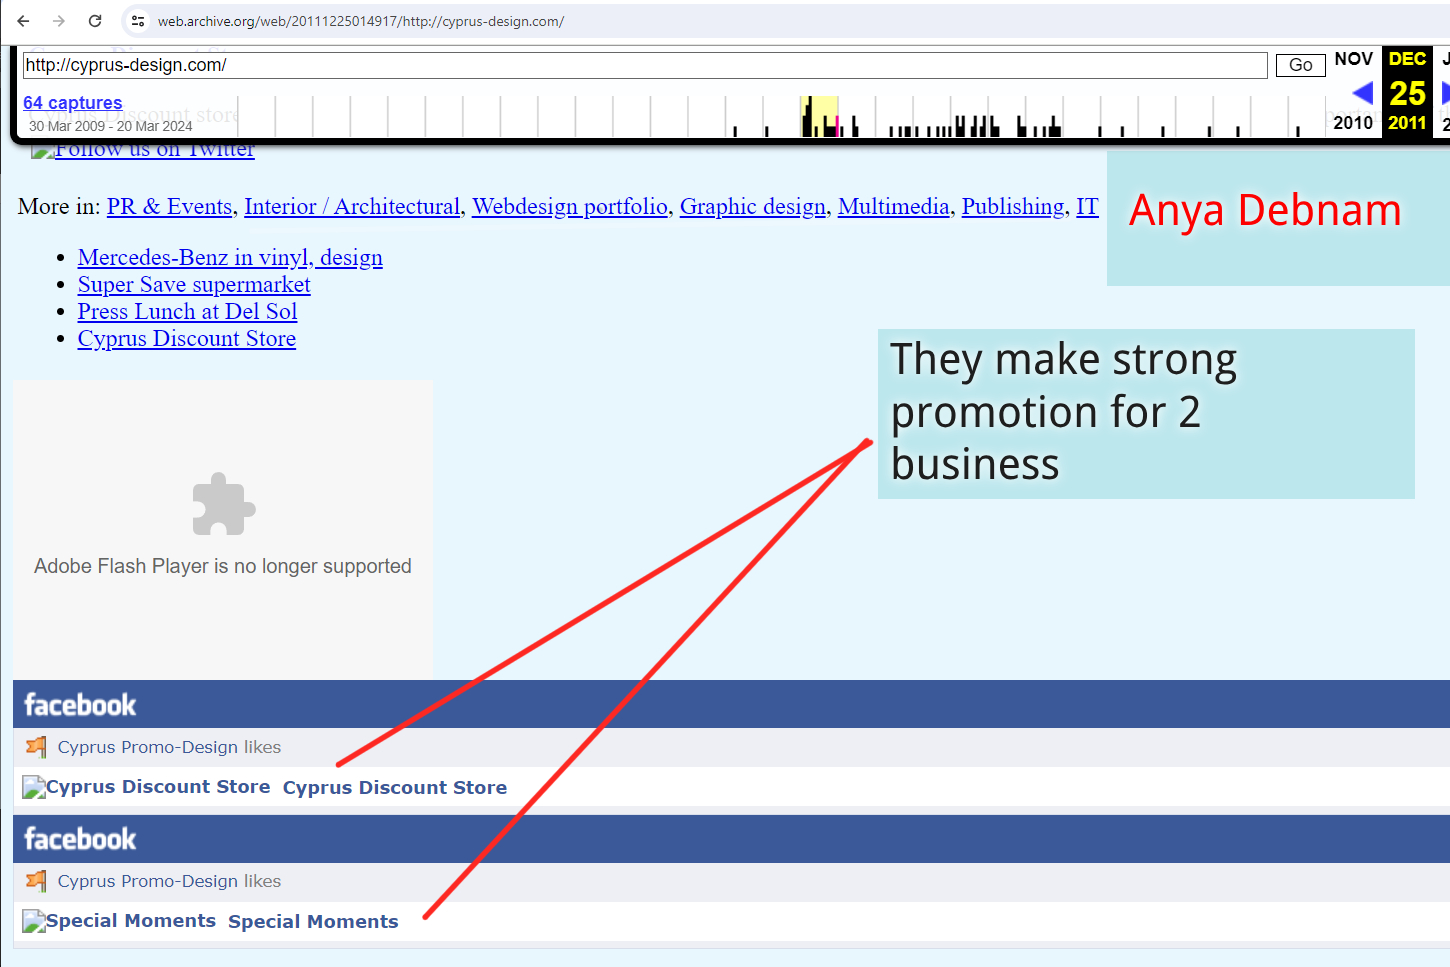Click the Special Moments Facebook page link

pos(313,922)
